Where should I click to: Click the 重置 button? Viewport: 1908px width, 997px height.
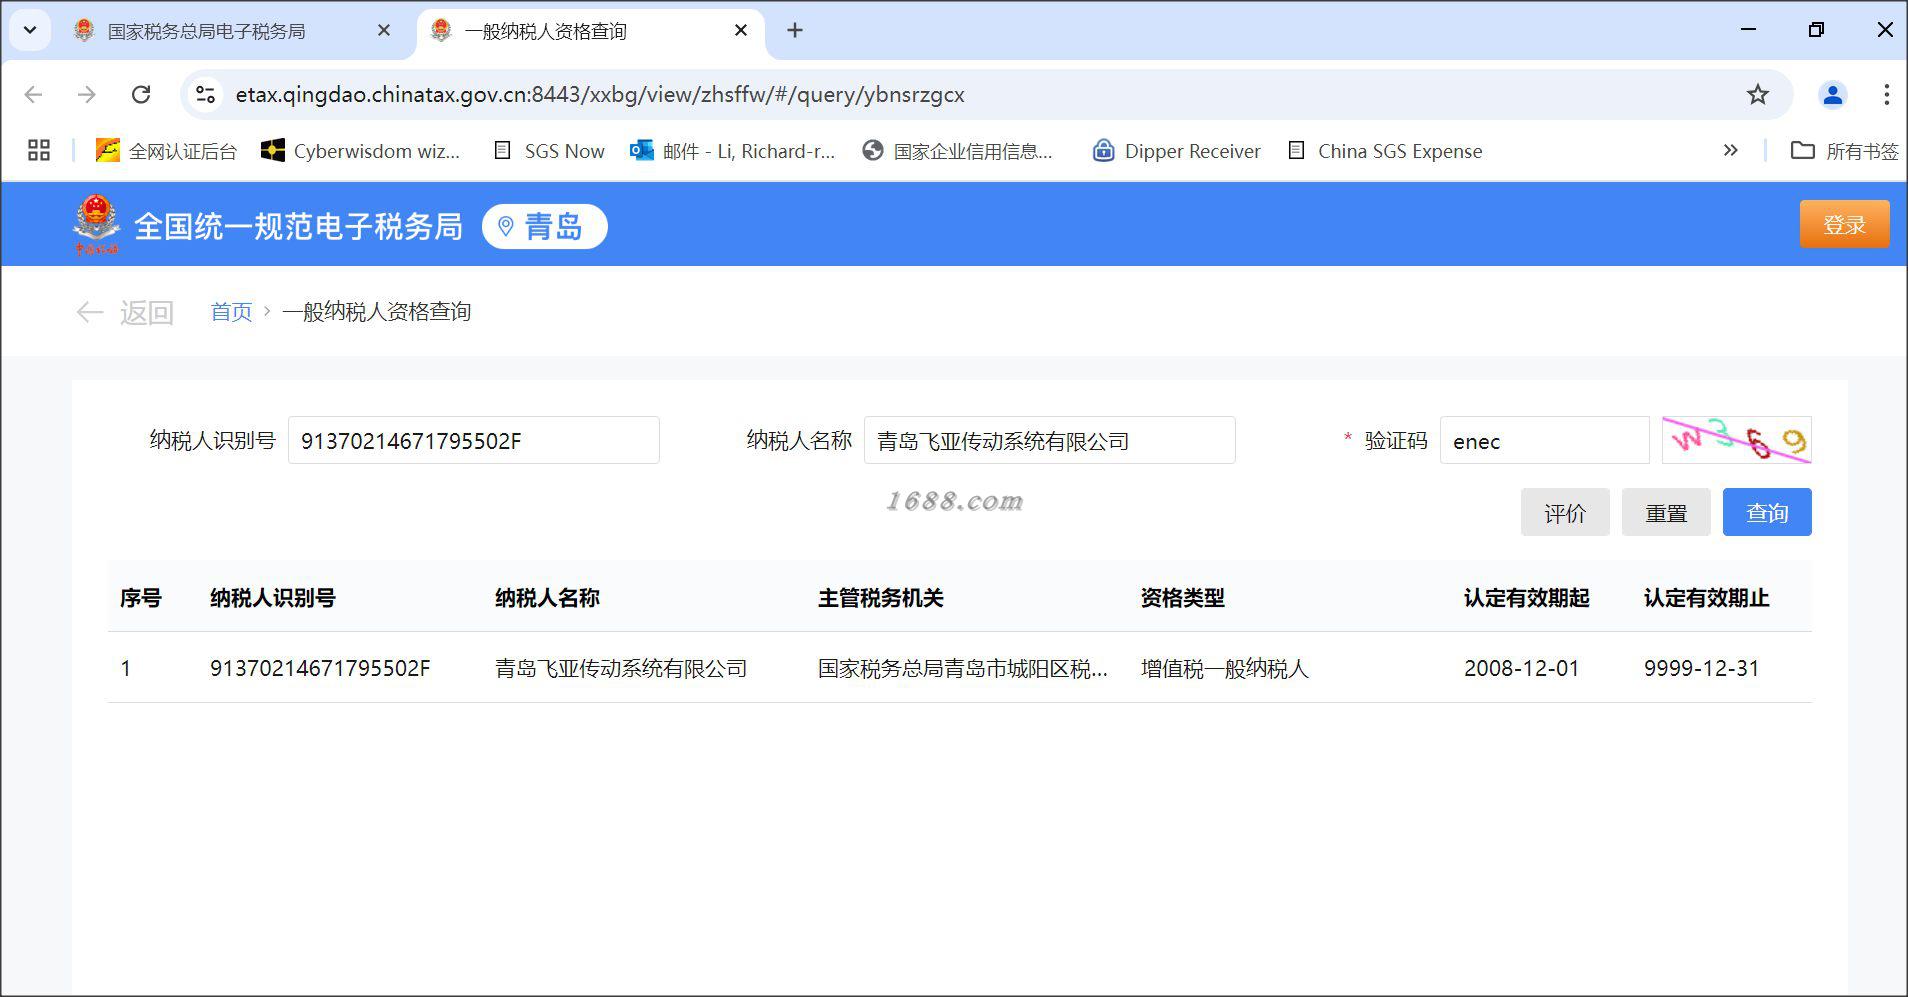click(1666, 512)
